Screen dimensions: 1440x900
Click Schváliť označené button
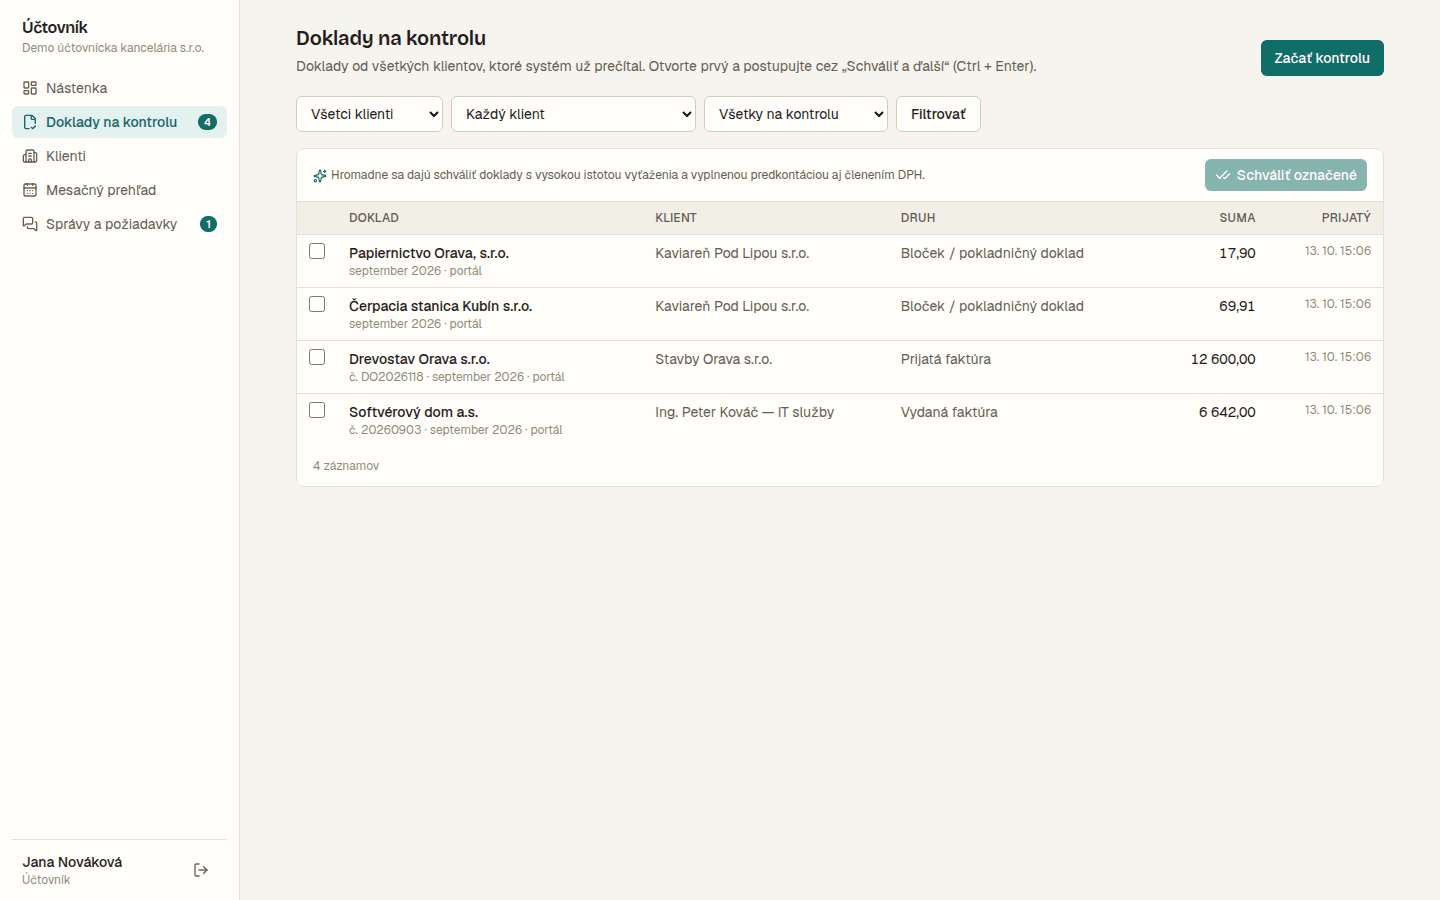[1286, 175]
